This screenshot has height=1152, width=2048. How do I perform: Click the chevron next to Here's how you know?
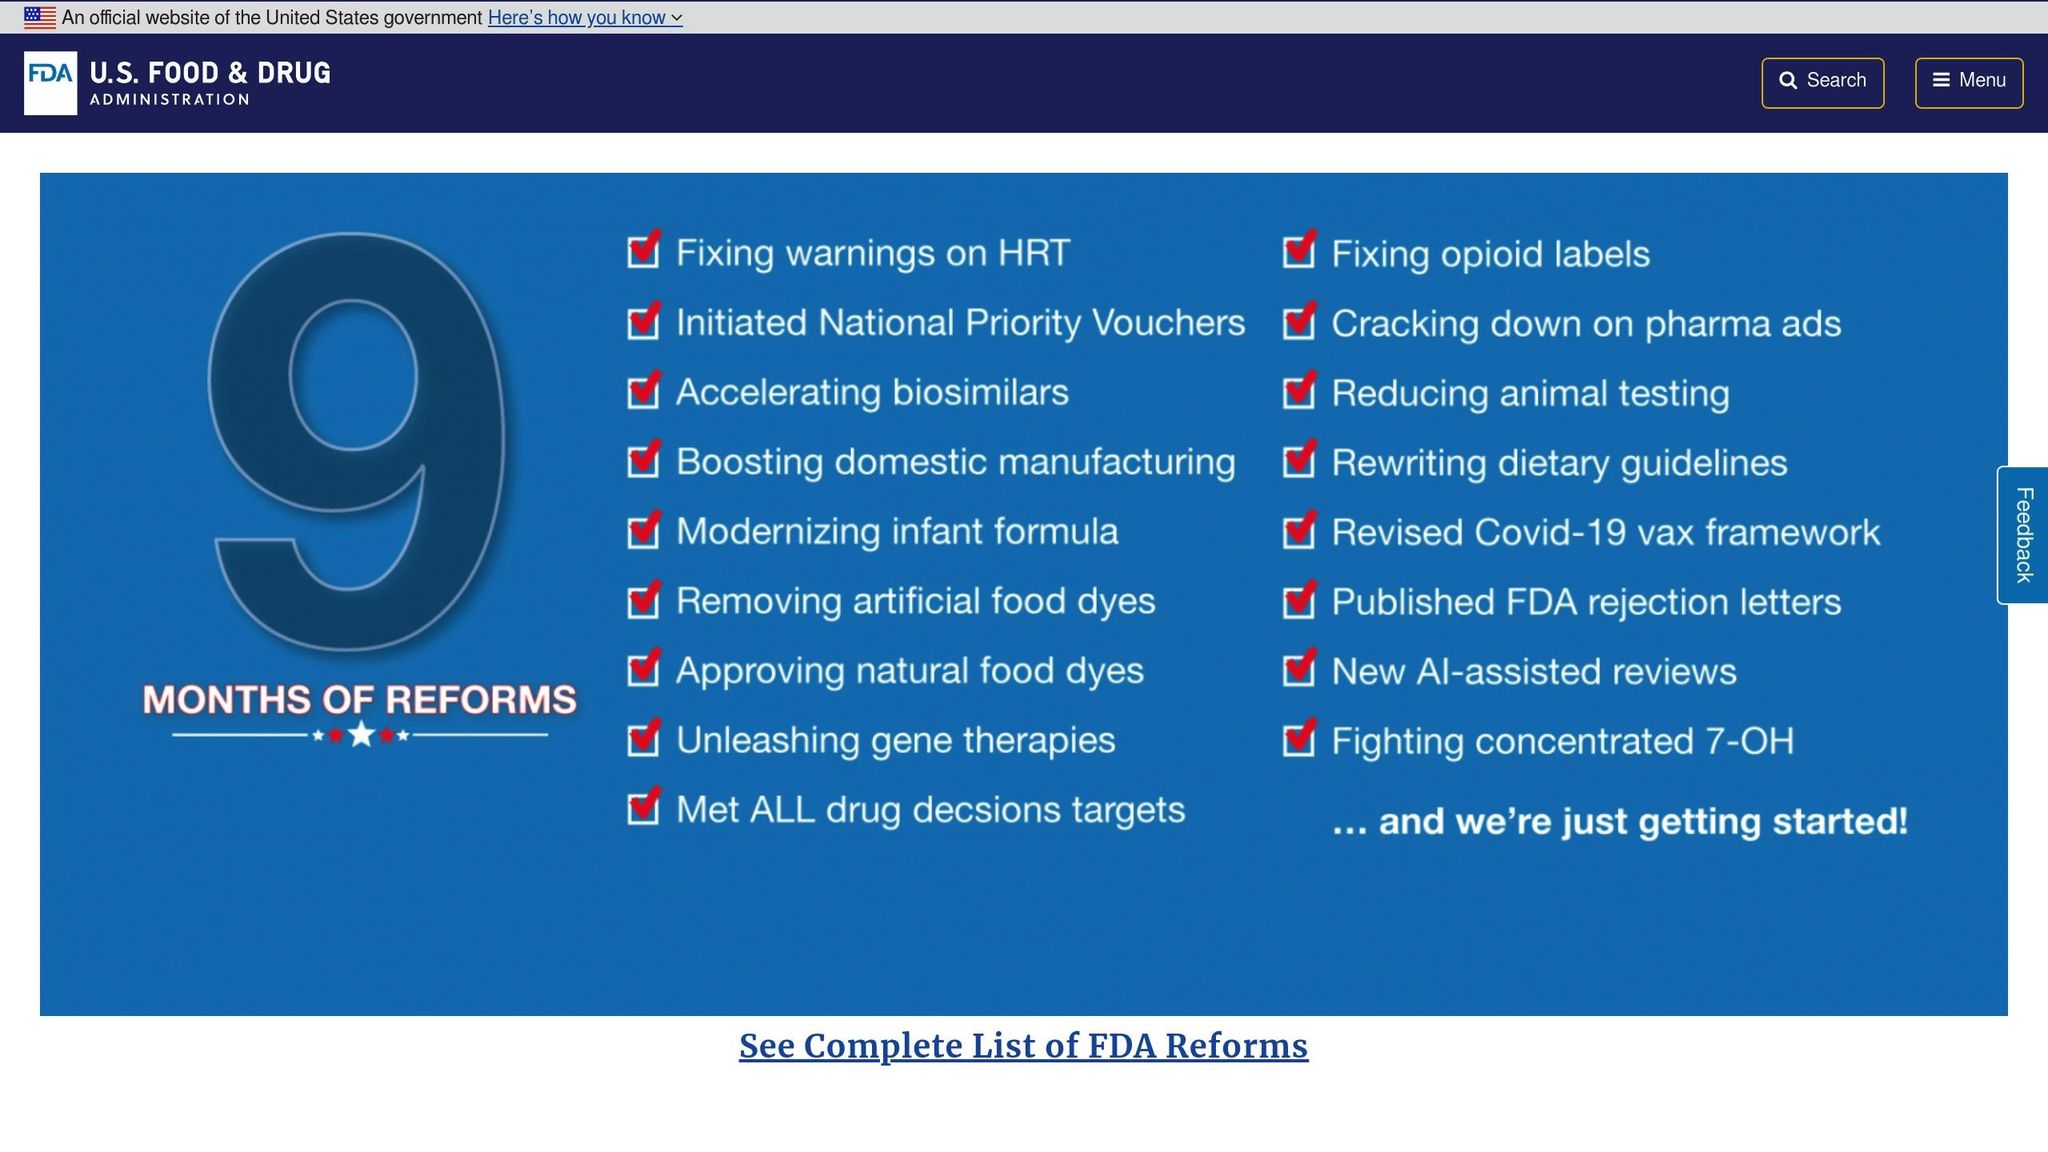pyautogui.click(x=676, y=18)
